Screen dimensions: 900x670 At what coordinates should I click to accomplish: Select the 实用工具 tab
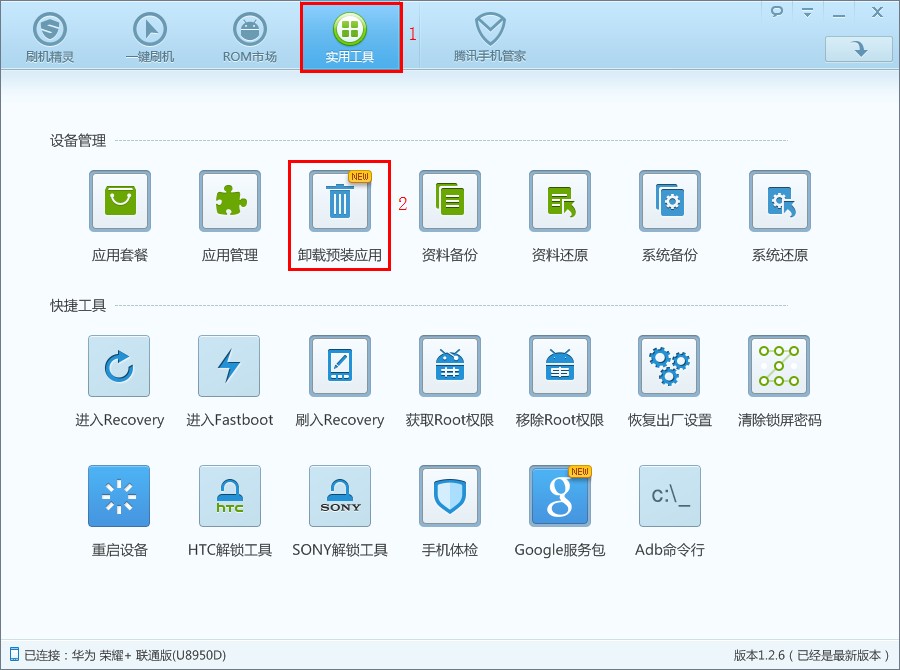click(350, 37)
